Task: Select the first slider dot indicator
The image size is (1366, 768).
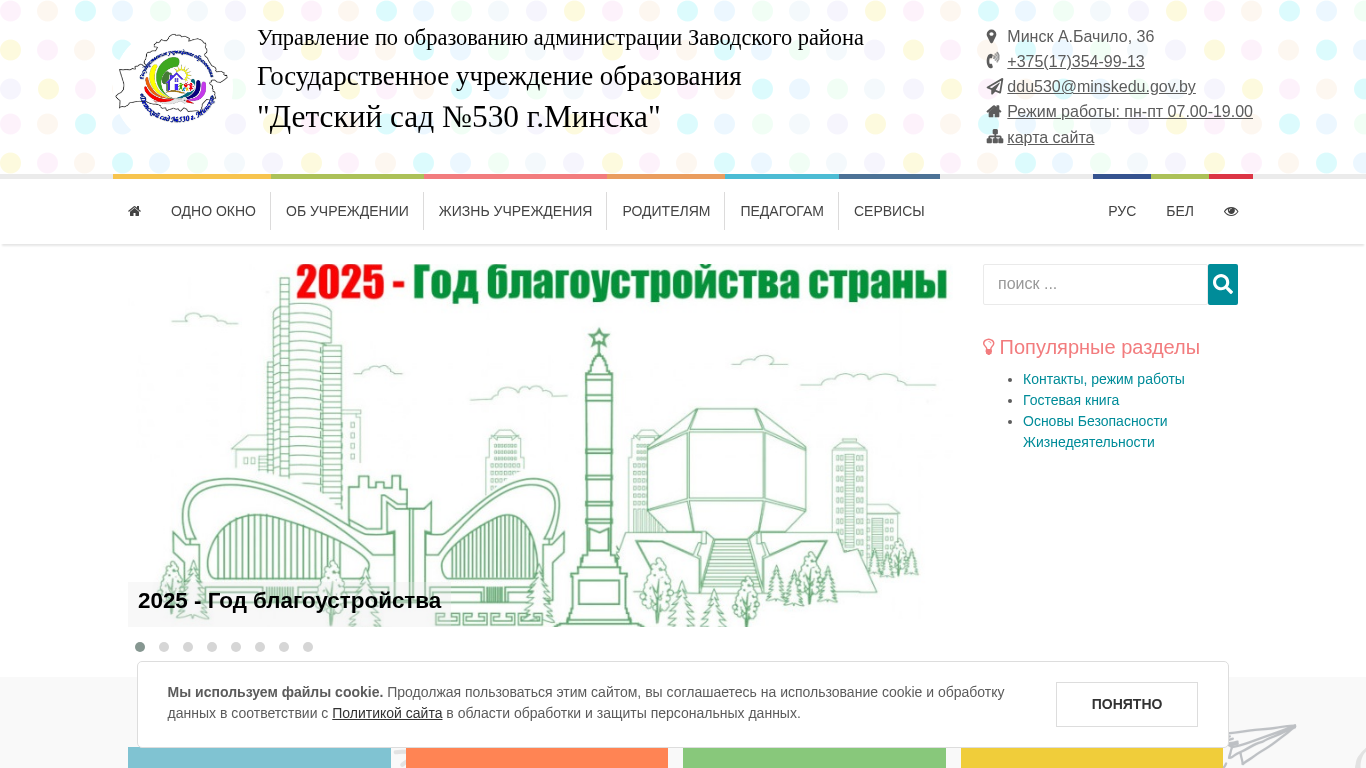Action: (140, 647)
